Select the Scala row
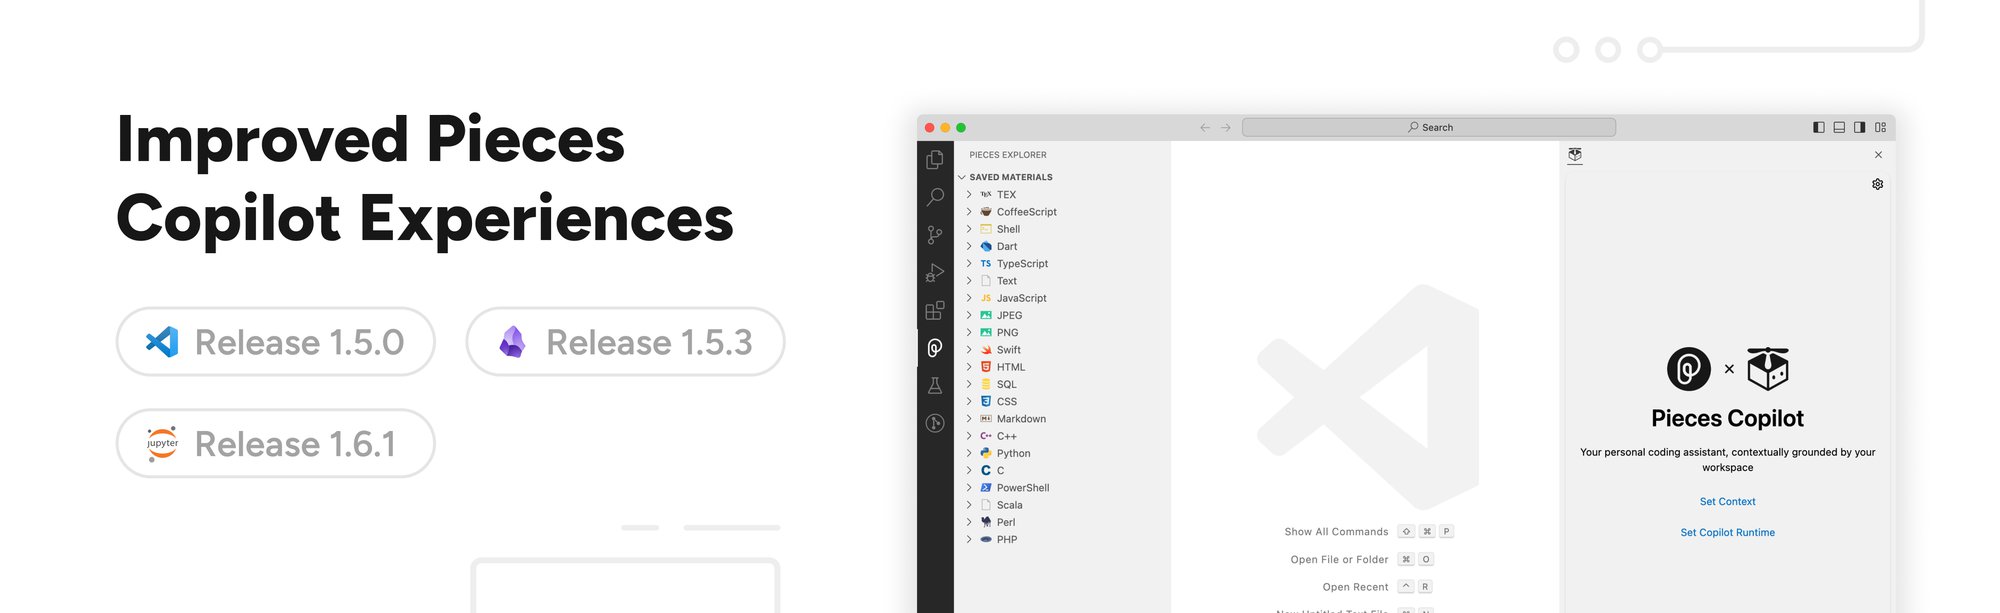 coord(1062,505)
